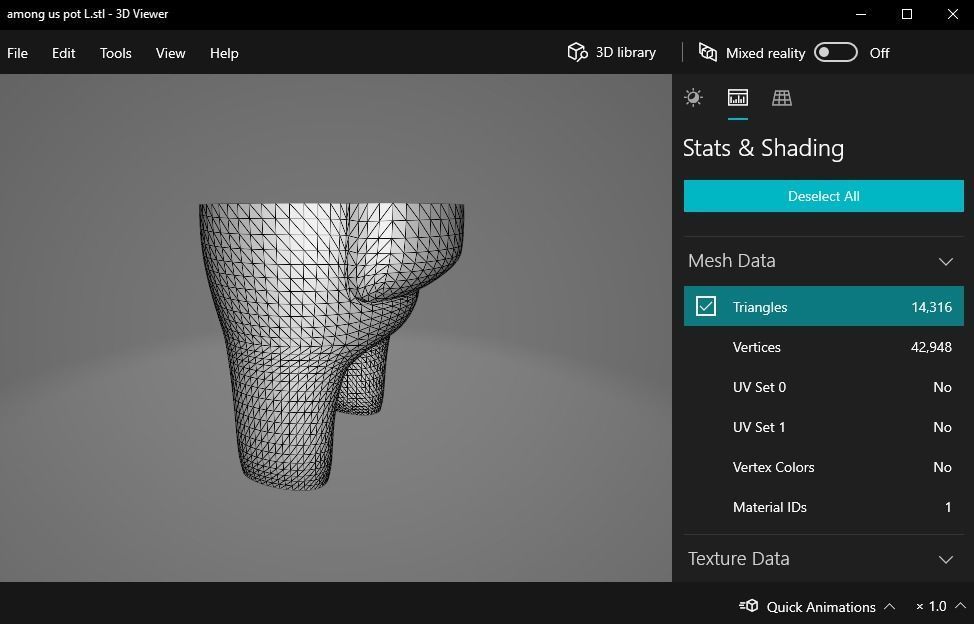Open the File menu
The image size is (974, 624).
(17, 53)
